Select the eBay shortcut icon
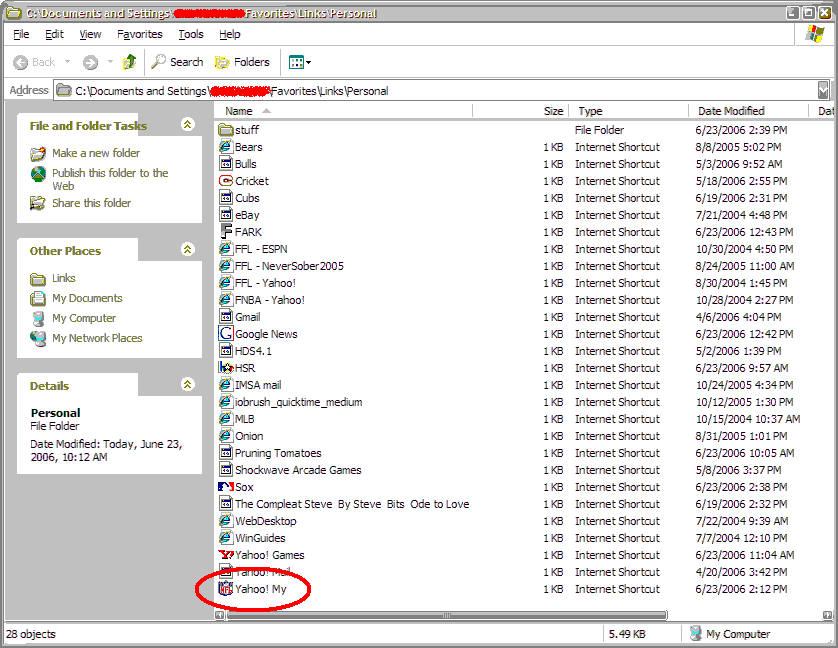This screenshot has width=838, height=648. 226,215
